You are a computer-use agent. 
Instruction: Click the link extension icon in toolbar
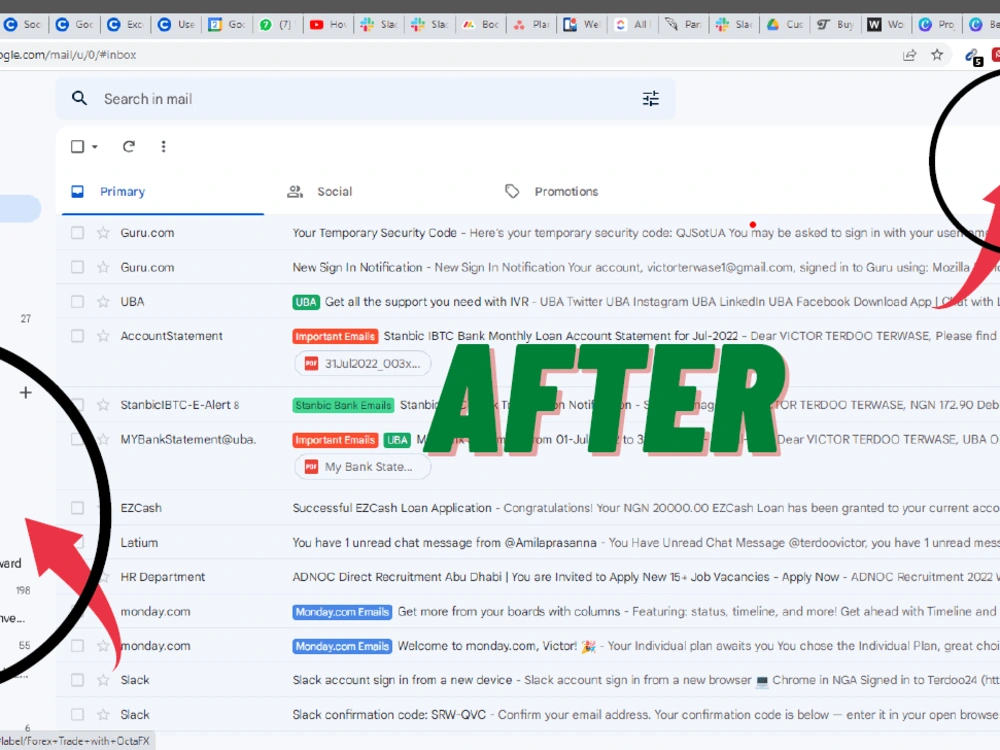pos(973,57)
